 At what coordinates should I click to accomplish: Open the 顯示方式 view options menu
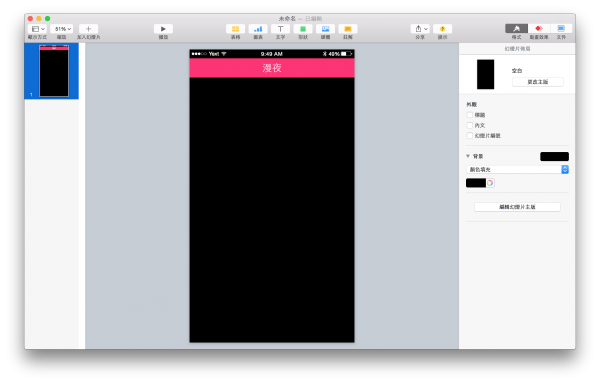coord(37,29)
